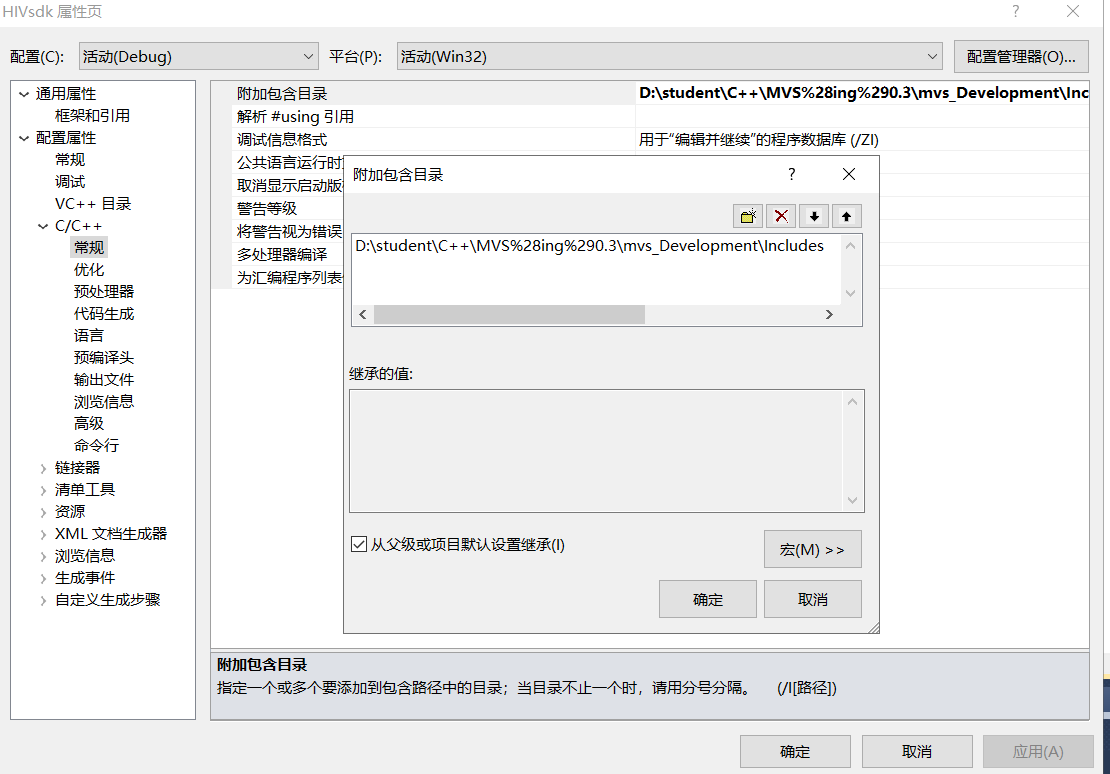Expand the 生成事件 tree node
This screenshot has height=774, width=1110.
coord(43,579)
